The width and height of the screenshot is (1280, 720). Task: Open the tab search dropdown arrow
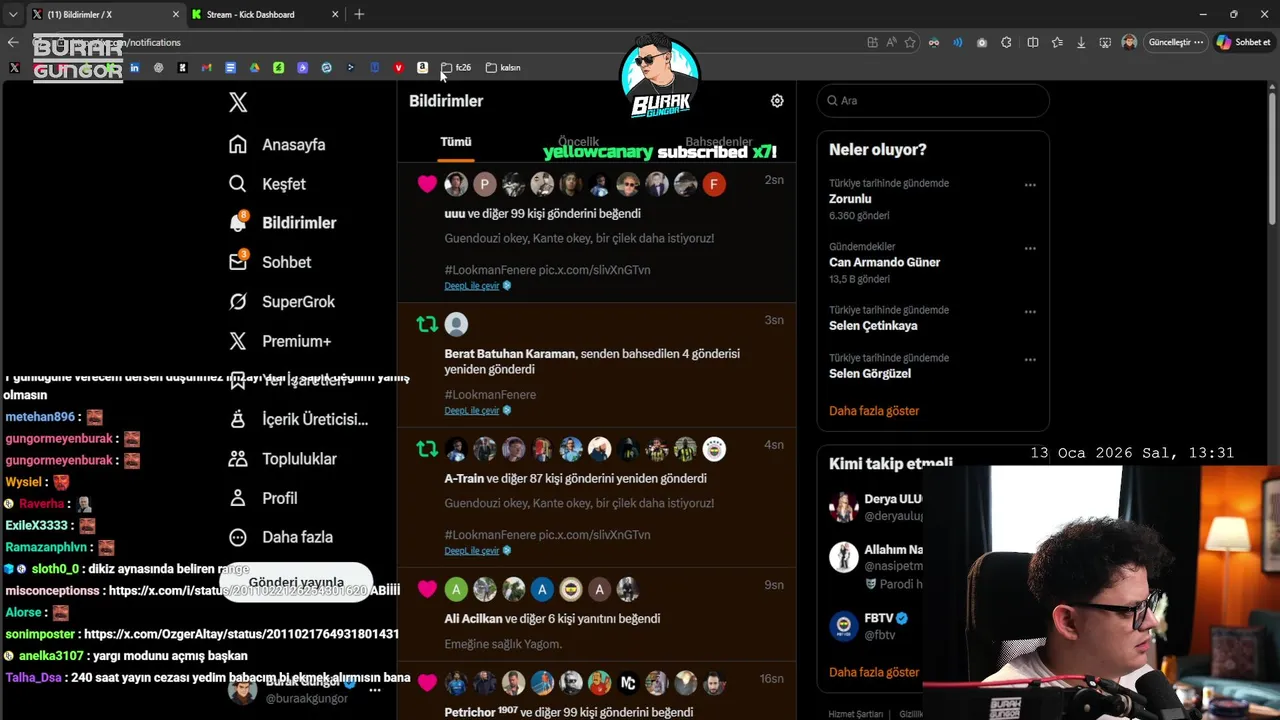(x=13, y=14)
